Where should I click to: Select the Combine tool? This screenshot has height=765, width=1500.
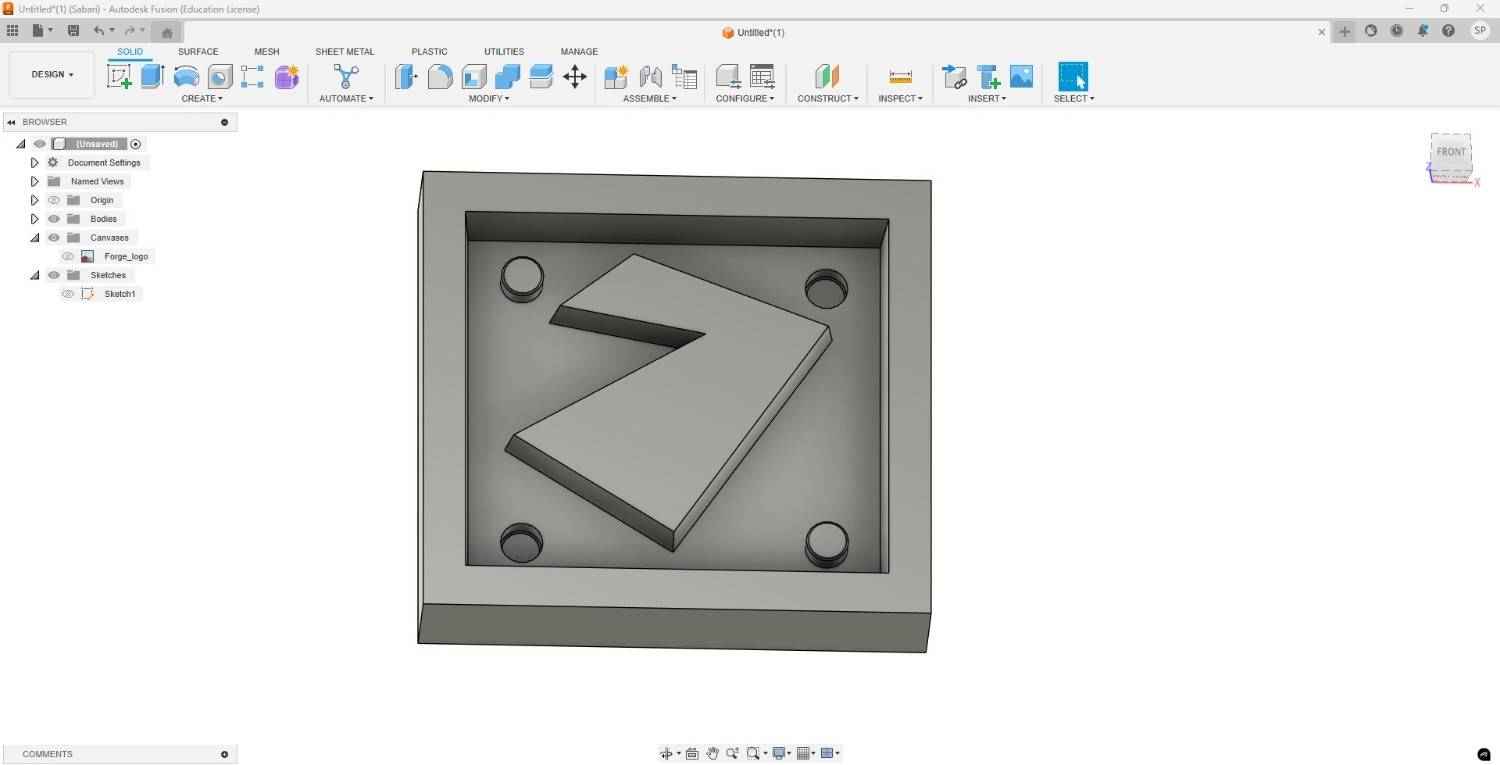(x=508, y=76)
